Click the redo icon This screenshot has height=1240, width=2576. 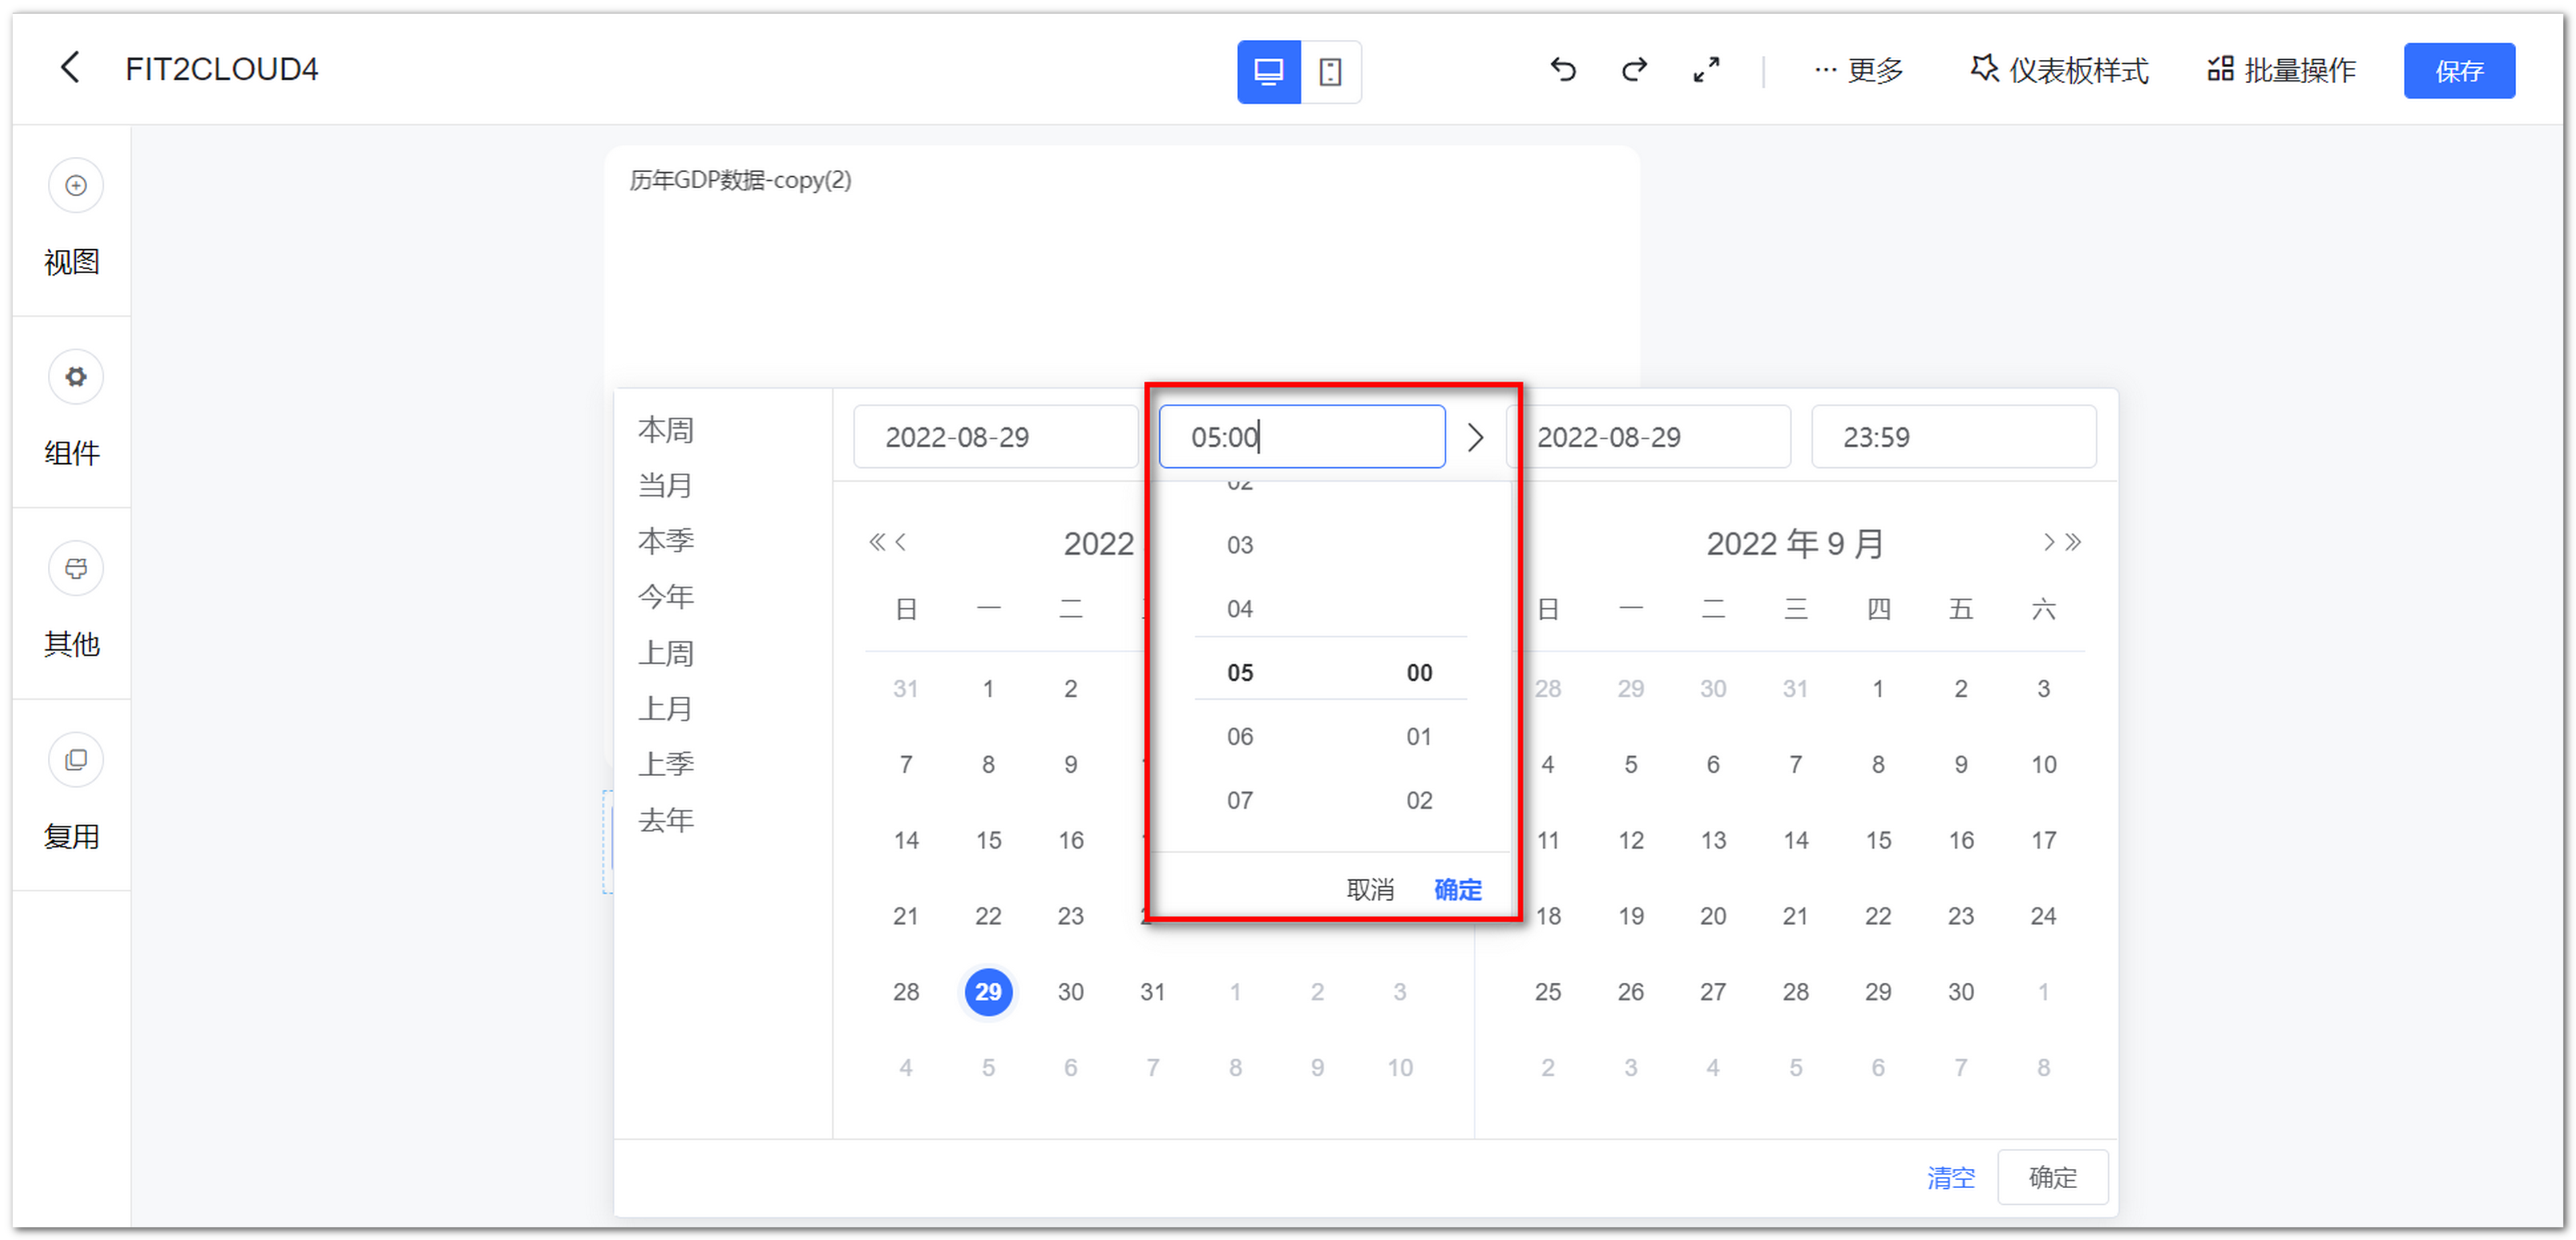pos(1635,69)
